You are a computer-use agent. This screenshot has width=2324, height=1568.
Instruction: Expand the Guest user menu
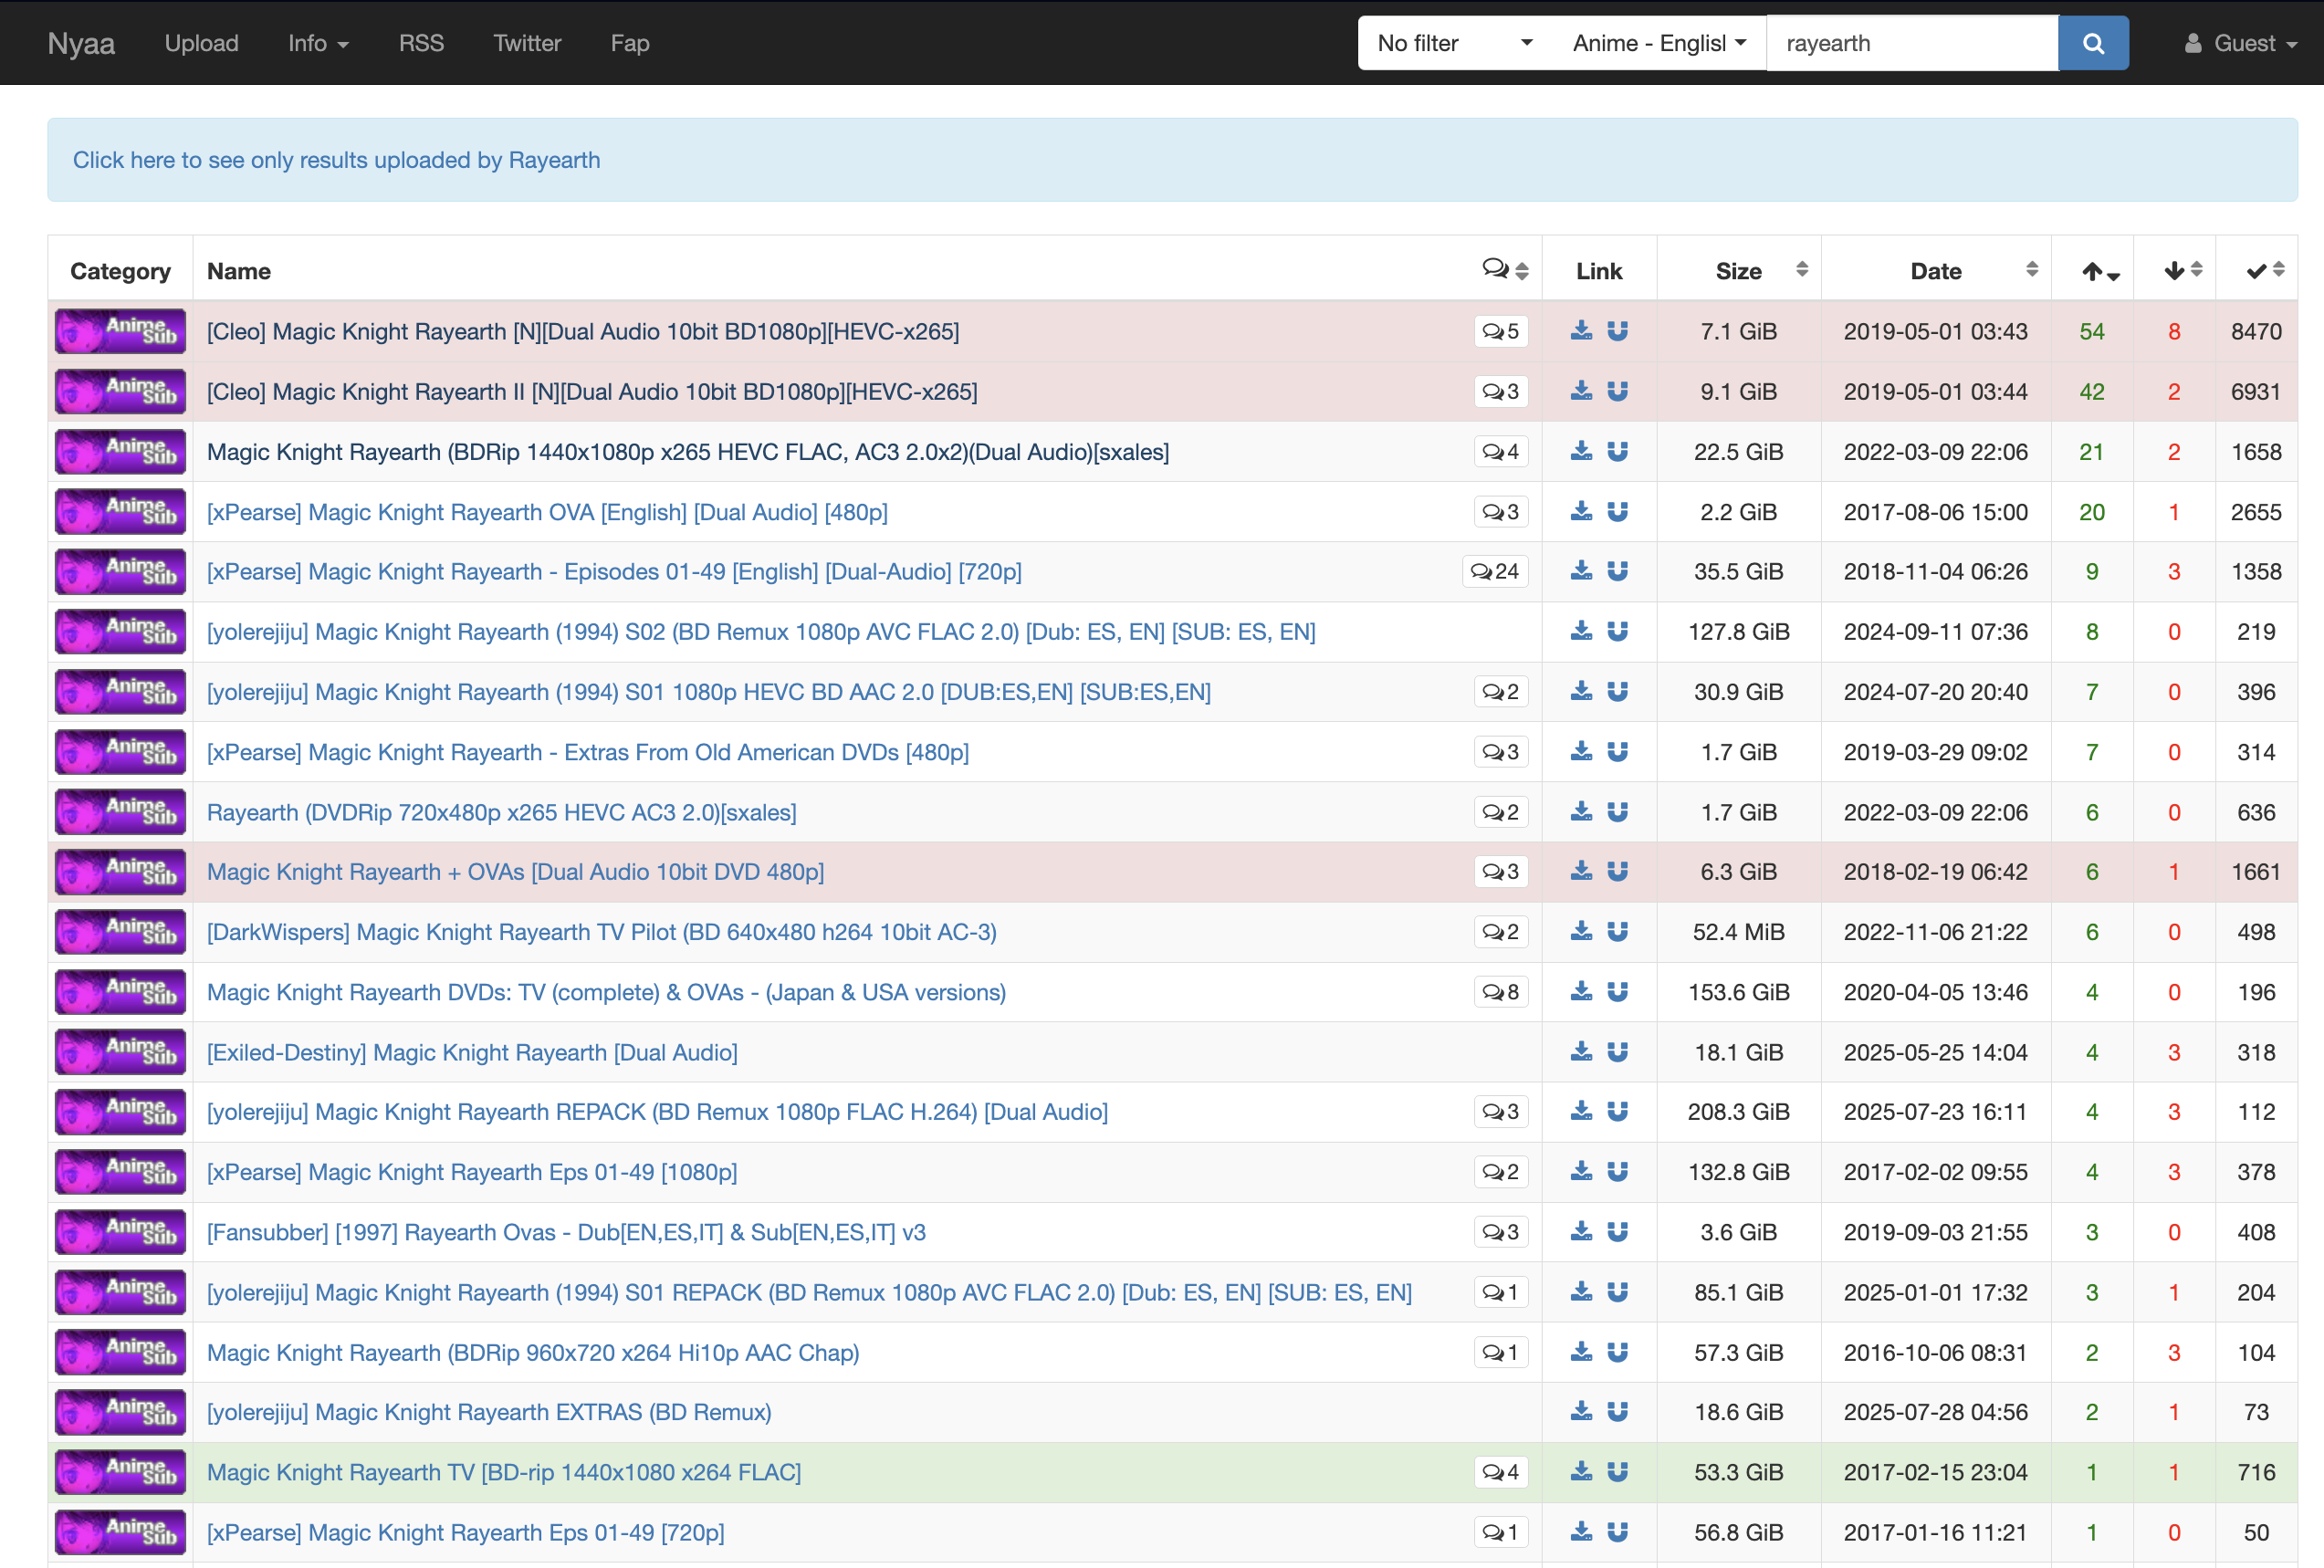(2240, 43)
